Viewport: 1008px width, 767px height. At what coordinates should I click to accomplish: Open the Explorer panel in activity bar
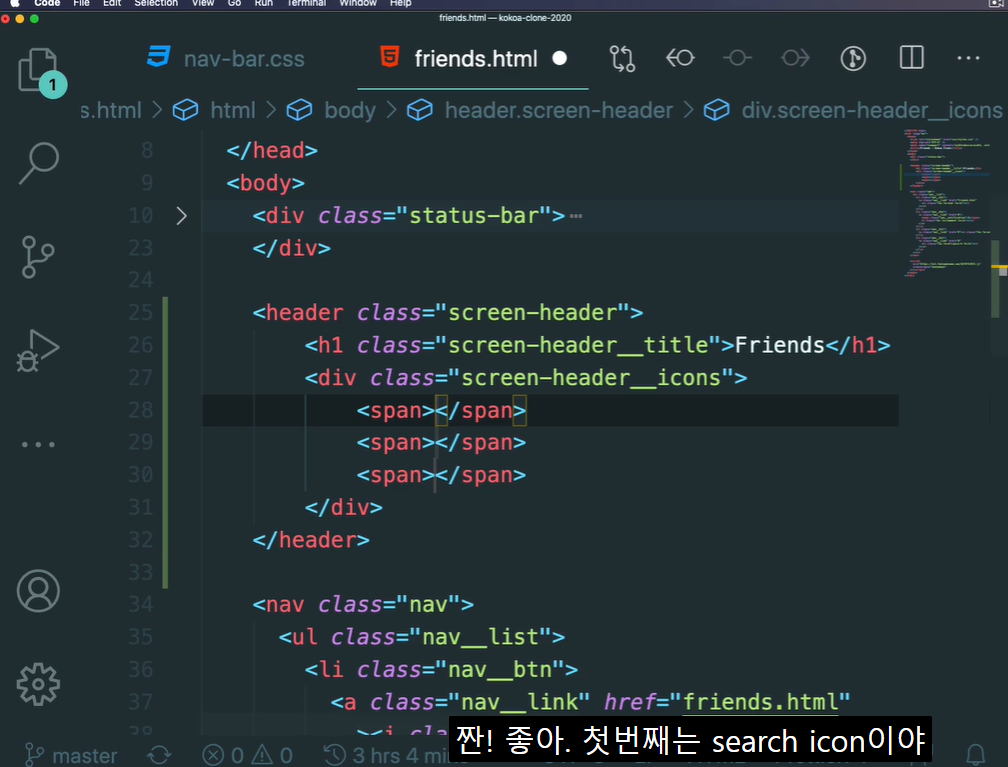[x=39, y=69]
